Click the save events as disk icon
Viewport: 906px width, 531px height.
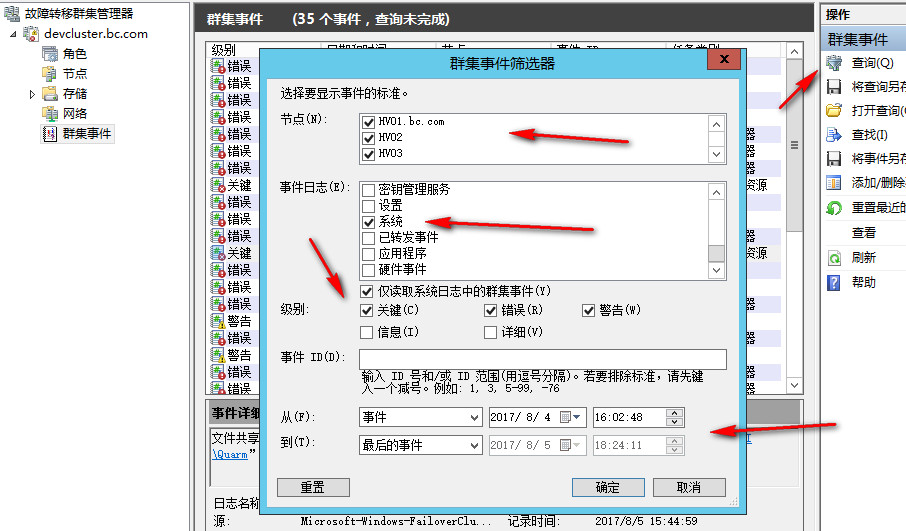[834, 158]
